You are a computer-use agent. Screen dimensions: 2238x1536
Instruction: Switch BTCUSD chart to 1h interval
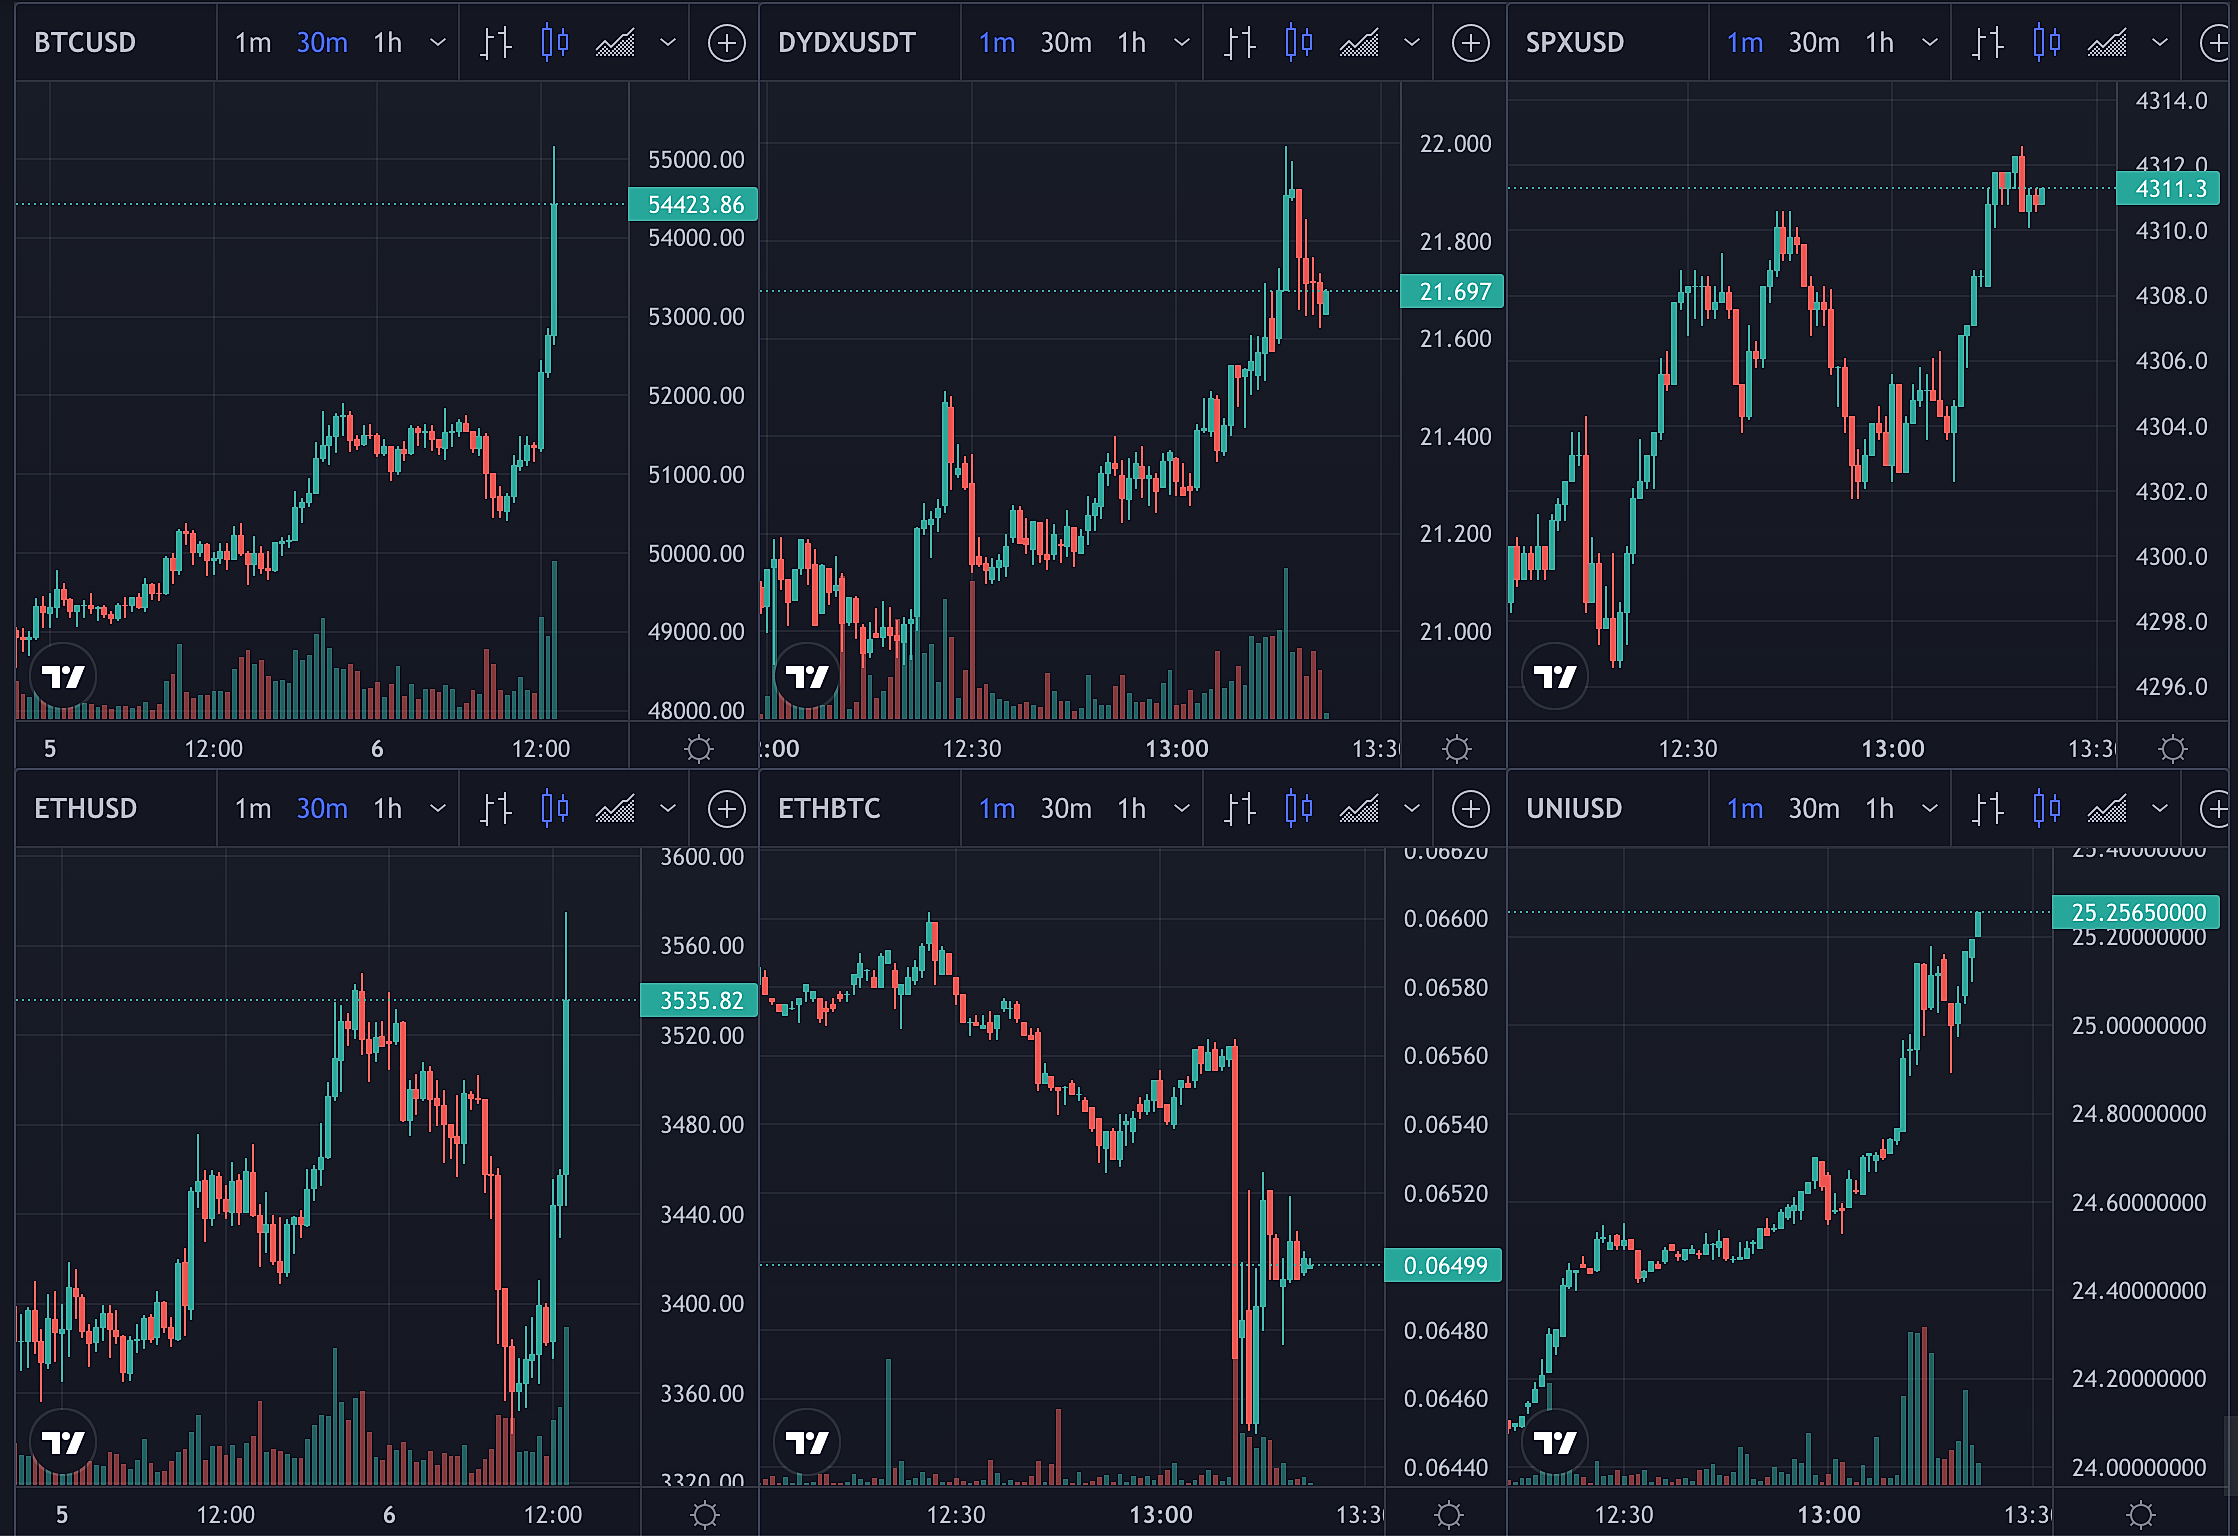tap(388, 43)
